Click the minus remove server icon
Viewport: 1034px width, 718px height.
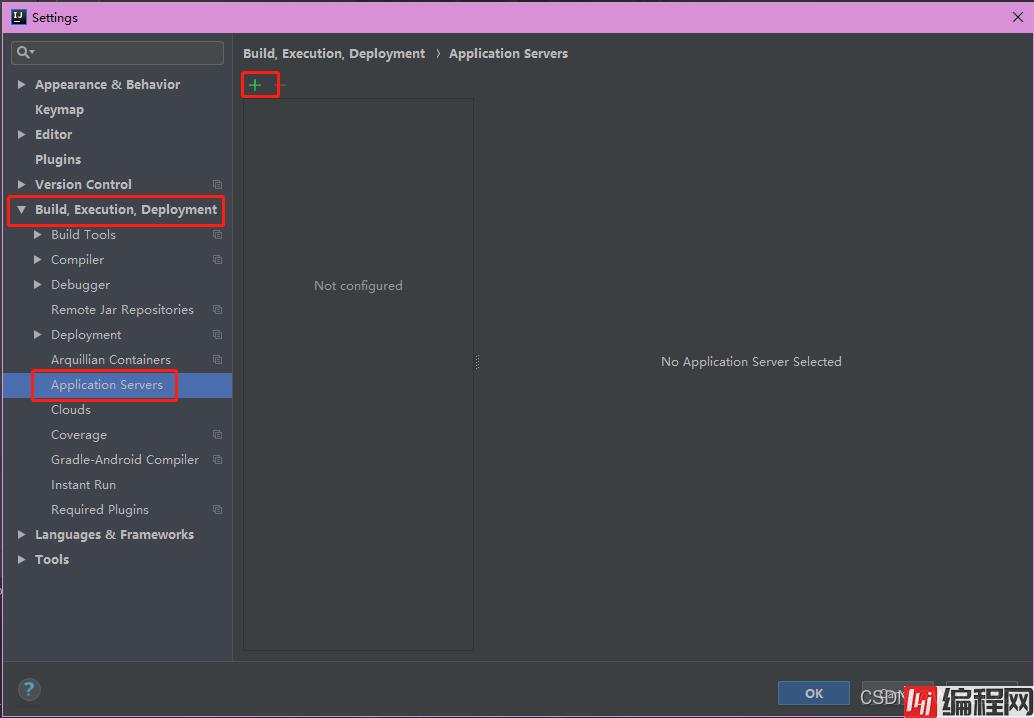282,85
